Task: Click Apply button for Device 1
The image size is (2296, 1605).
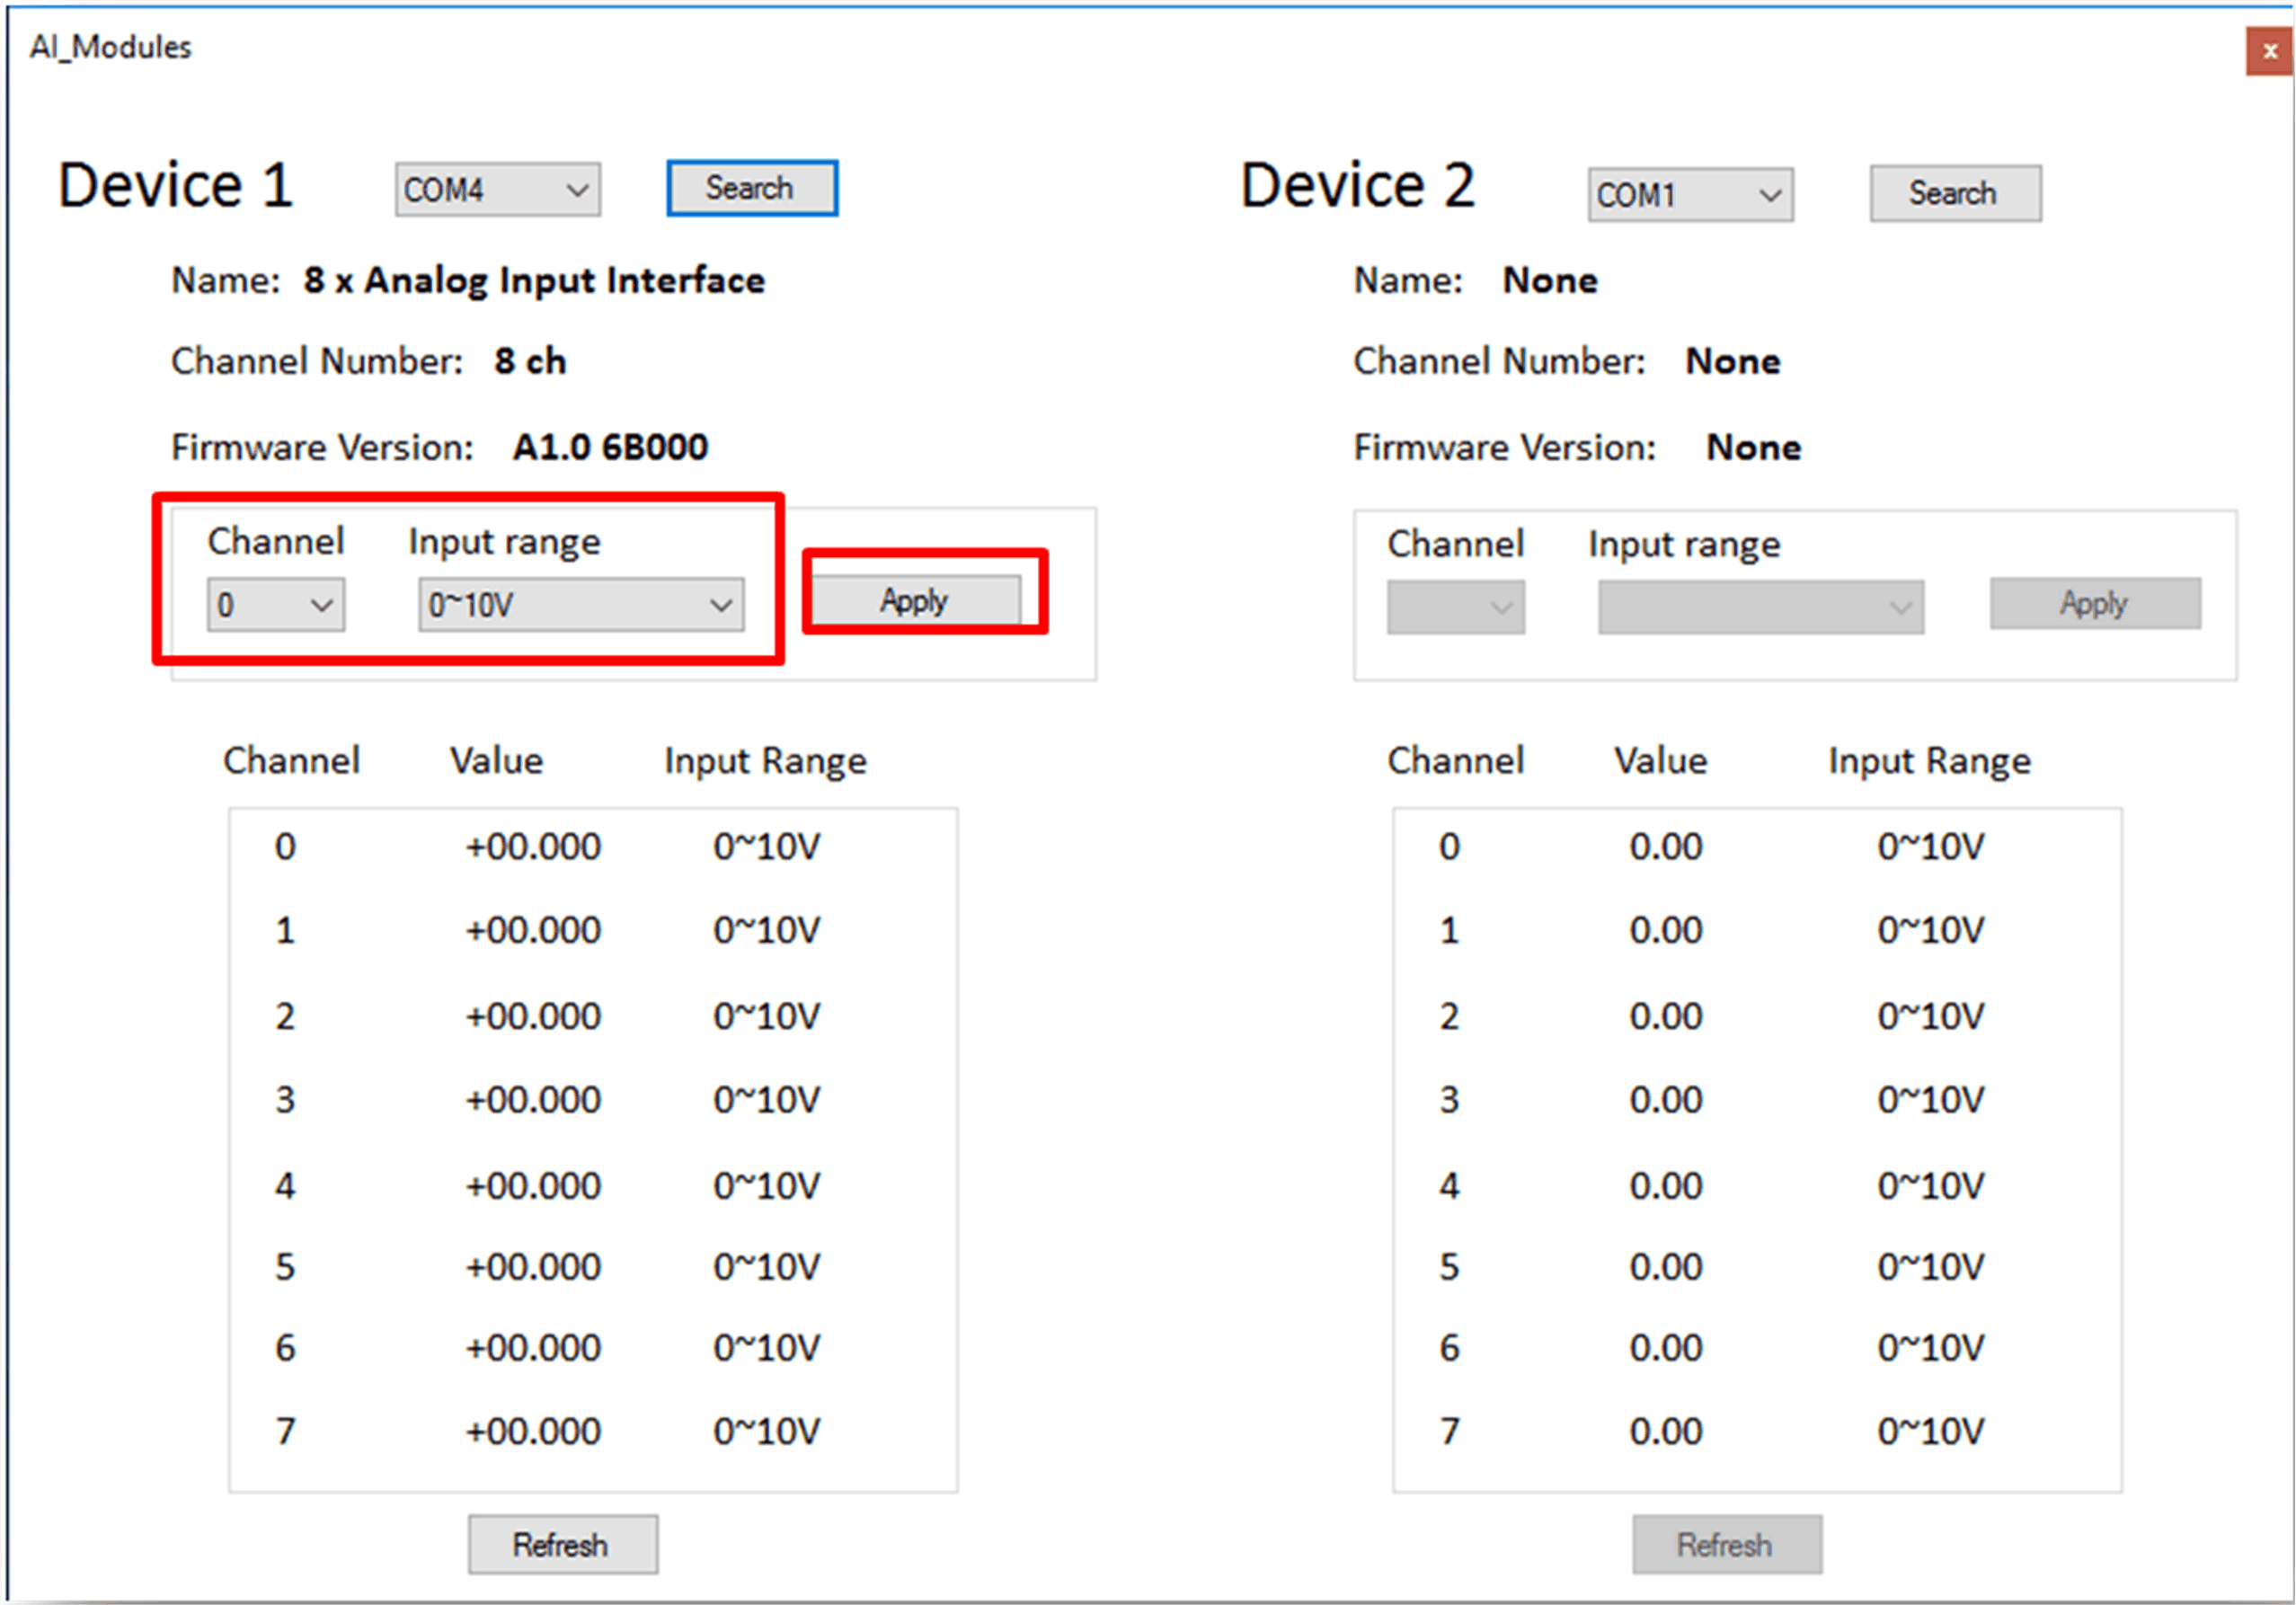Action: coord(915,601)
